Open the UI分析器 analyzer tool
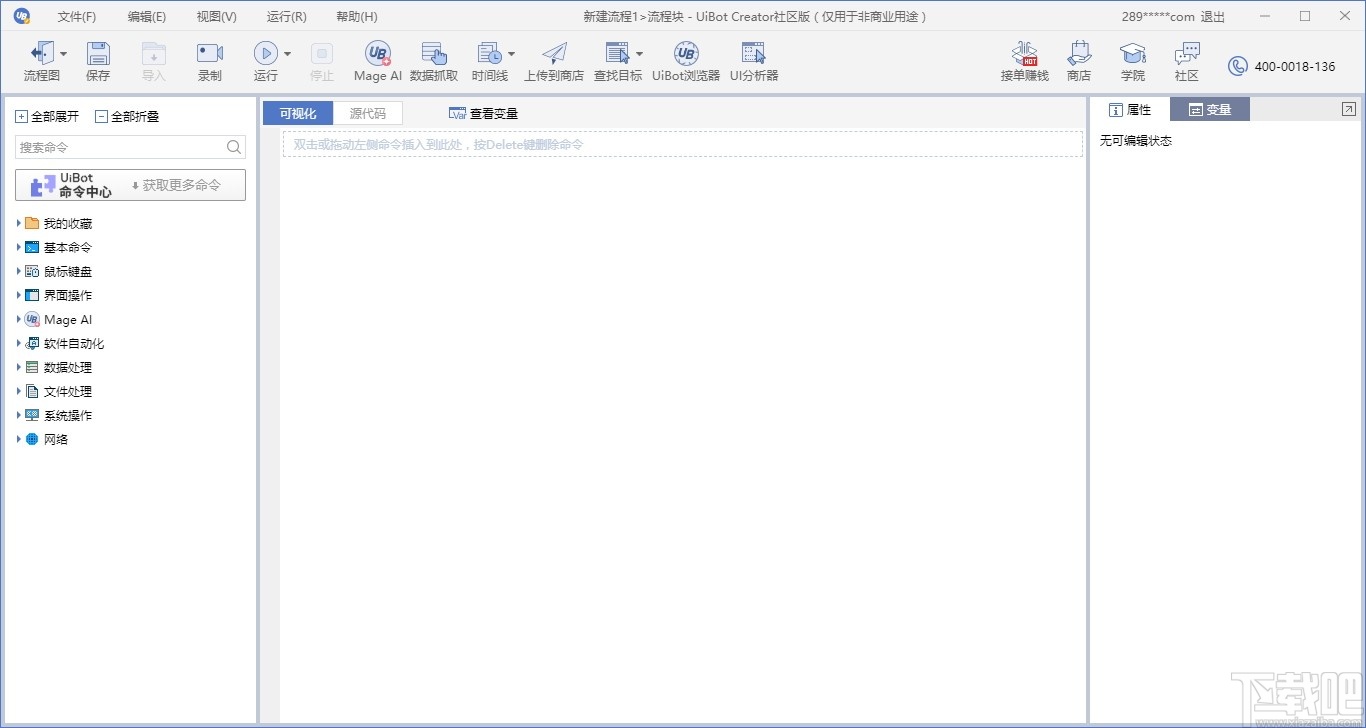The width and height of the screenshot is (1366, 728). pos(754,54)
